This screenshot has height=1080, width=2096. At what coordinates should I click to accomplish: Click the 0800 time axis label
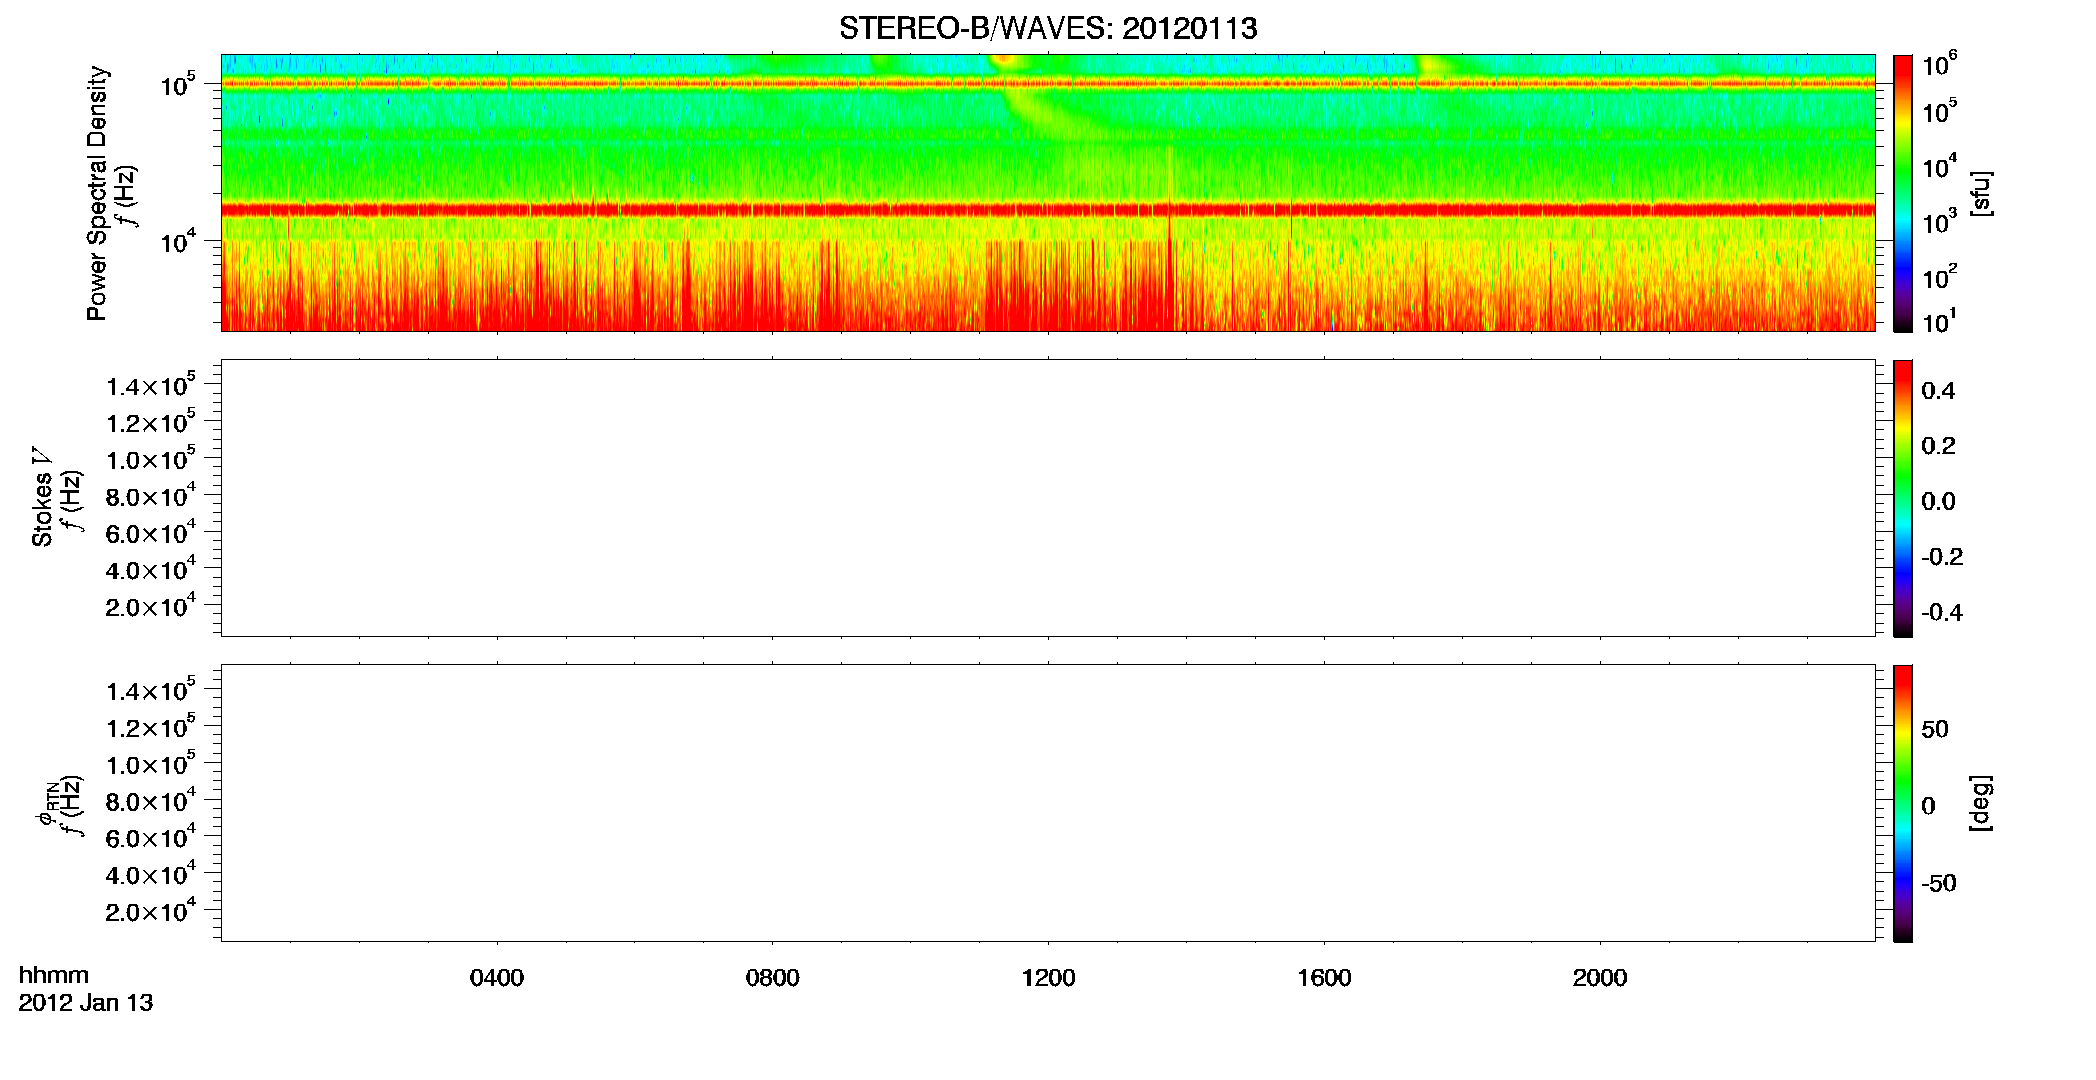click(x=772, y=978)
